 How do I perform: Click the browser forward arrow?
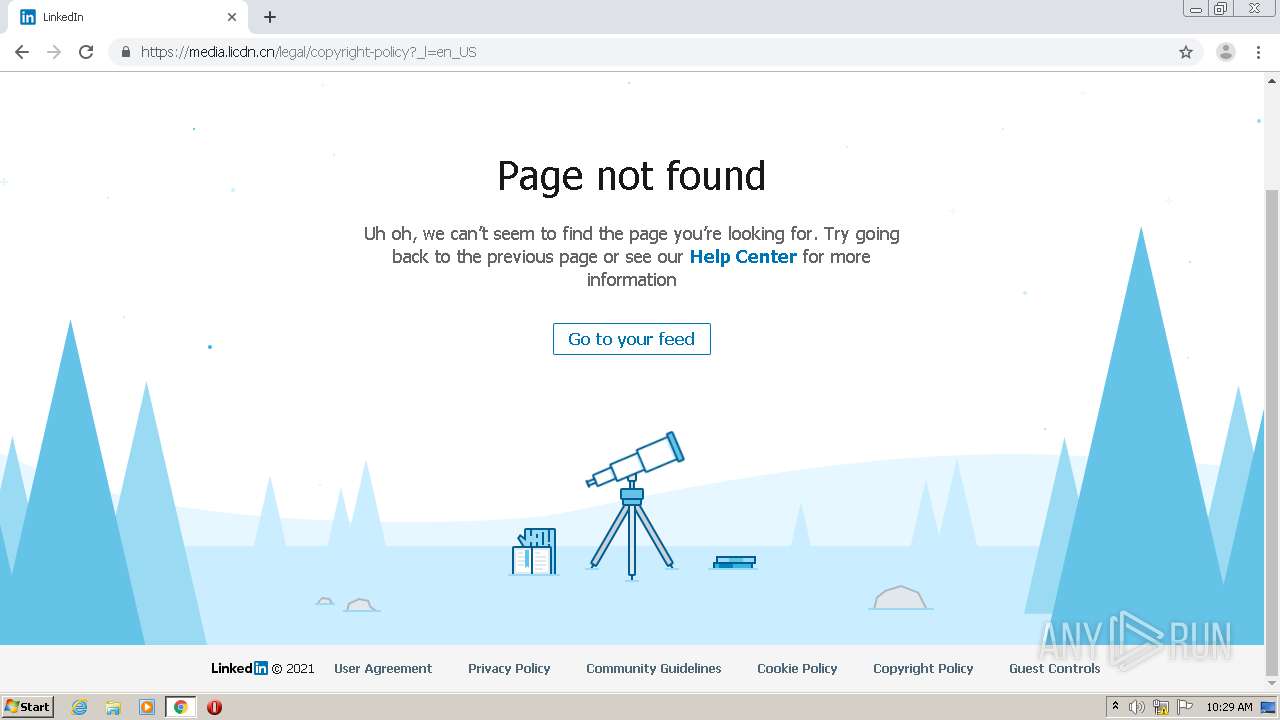54,52
